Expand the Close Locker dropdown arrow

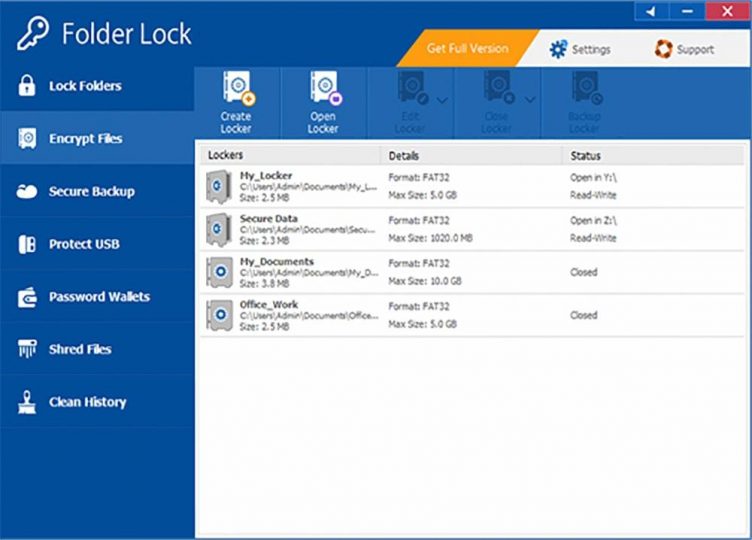tap(528, 99)
